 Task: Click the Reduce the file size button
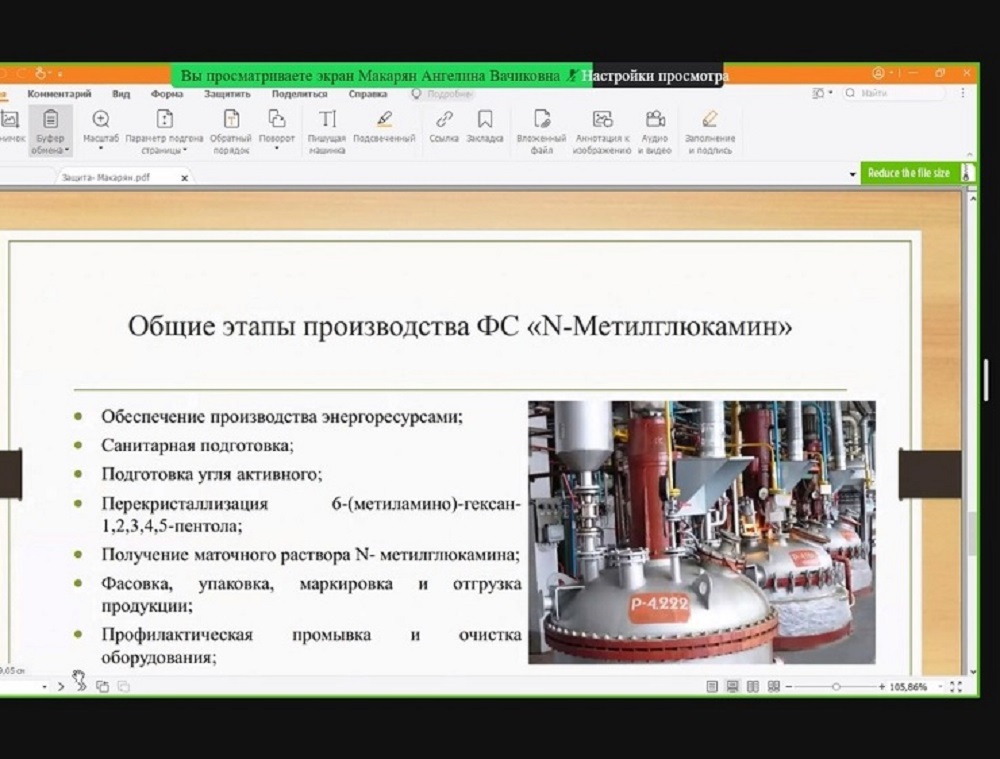click(908, 173)
